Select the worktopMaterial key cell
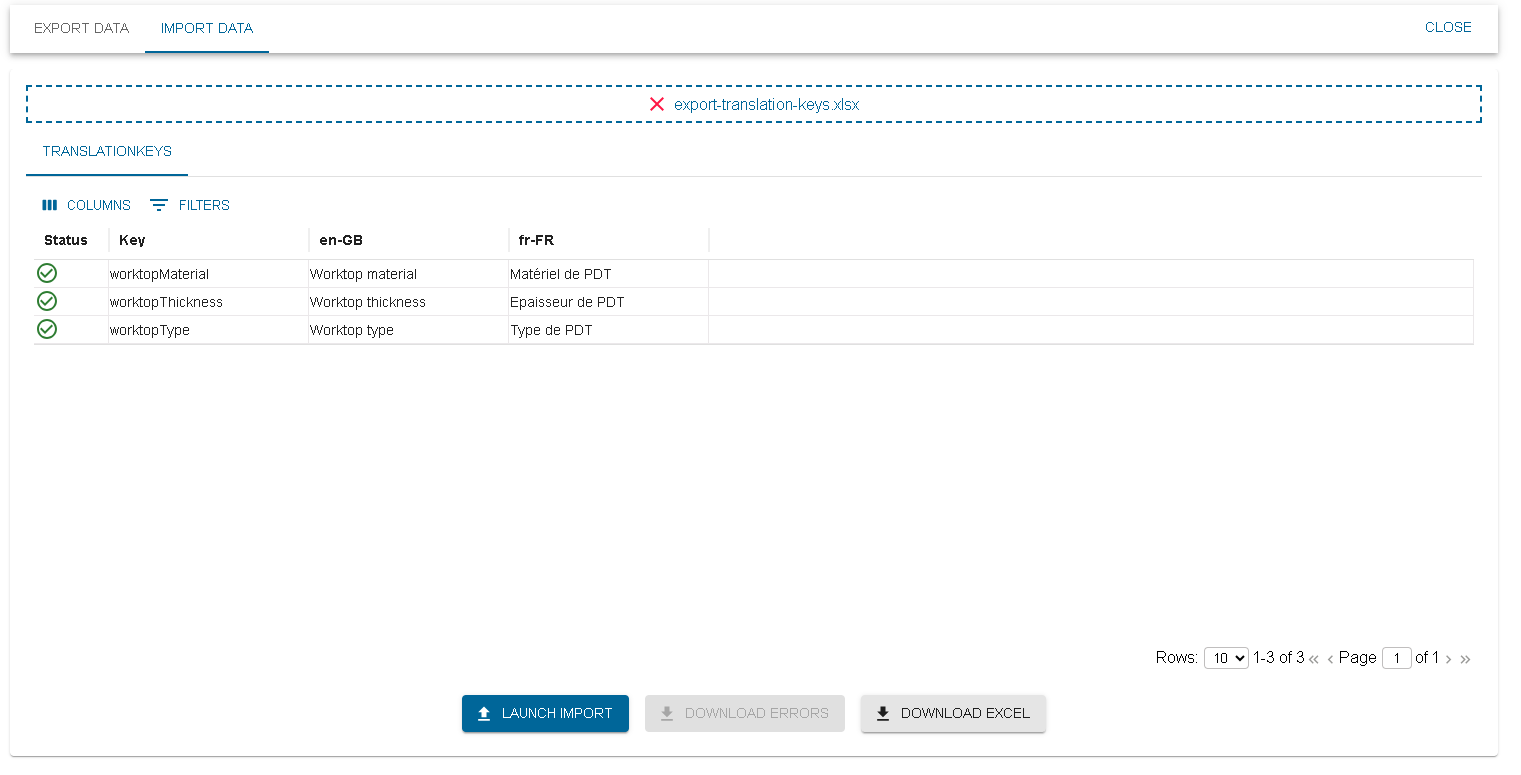 [208, 274]
